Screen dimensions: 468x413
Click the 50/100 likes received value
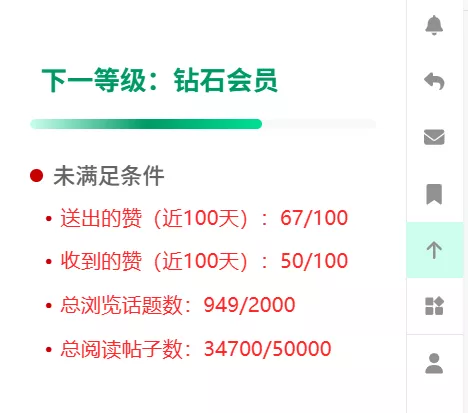(x=314, y=261)
